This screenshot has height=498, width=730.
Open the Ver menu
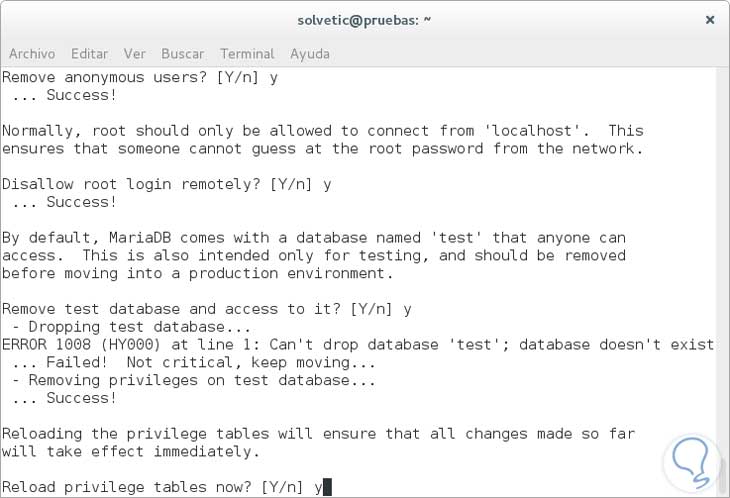135,53
